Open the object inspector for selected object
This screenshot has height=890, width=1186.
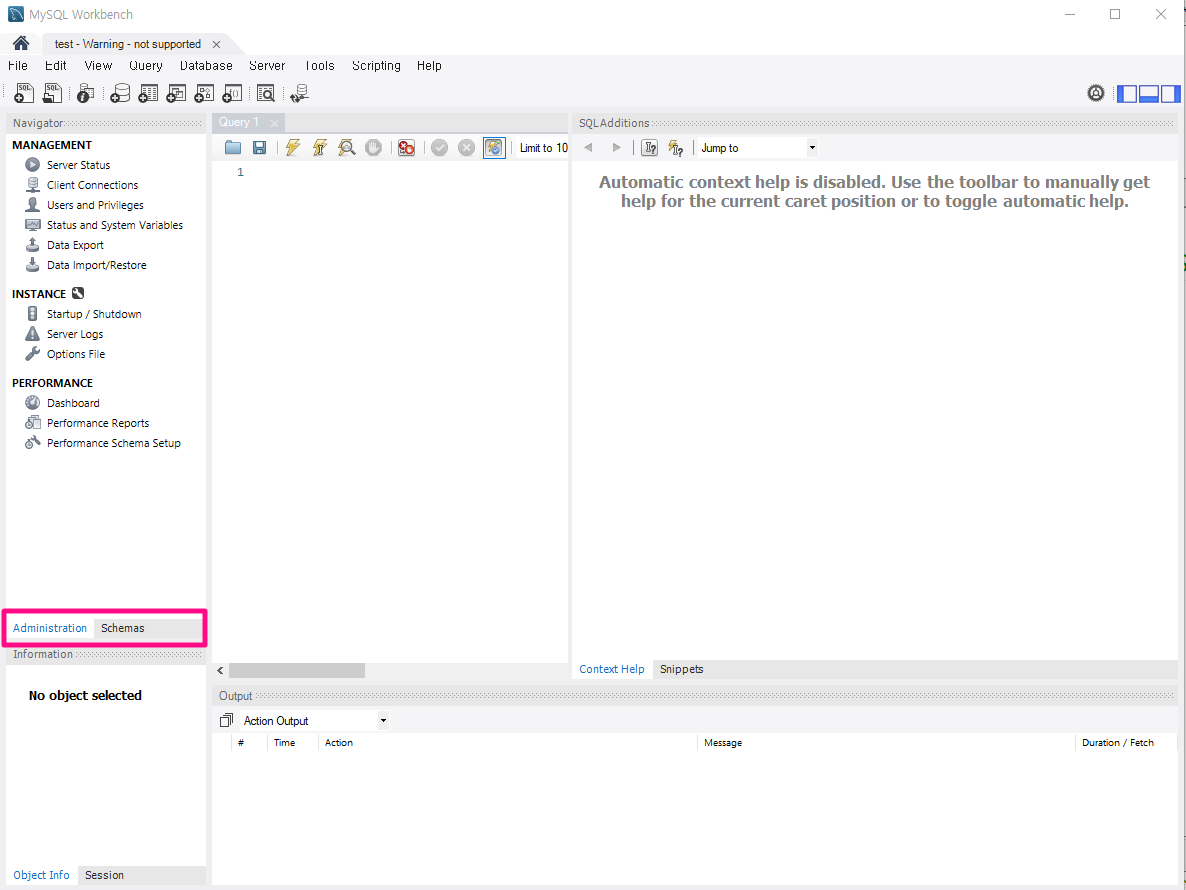click(x=85, y=93)
